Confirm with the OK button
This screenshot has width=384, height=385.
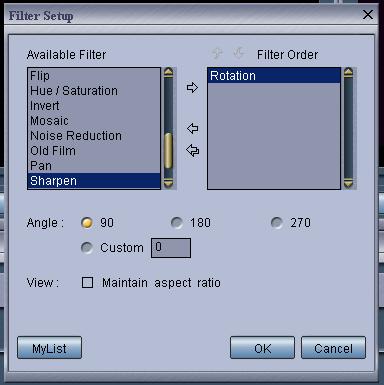[x=262, y=348]
